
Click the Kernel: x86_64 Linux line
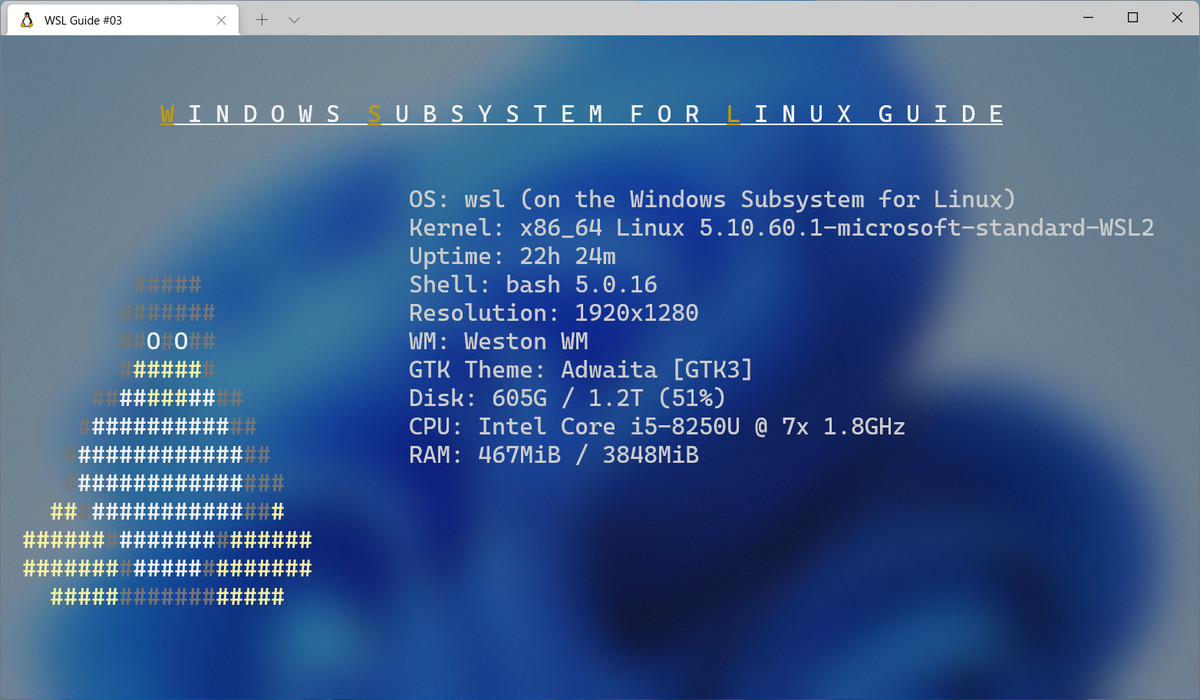point(782,228)
